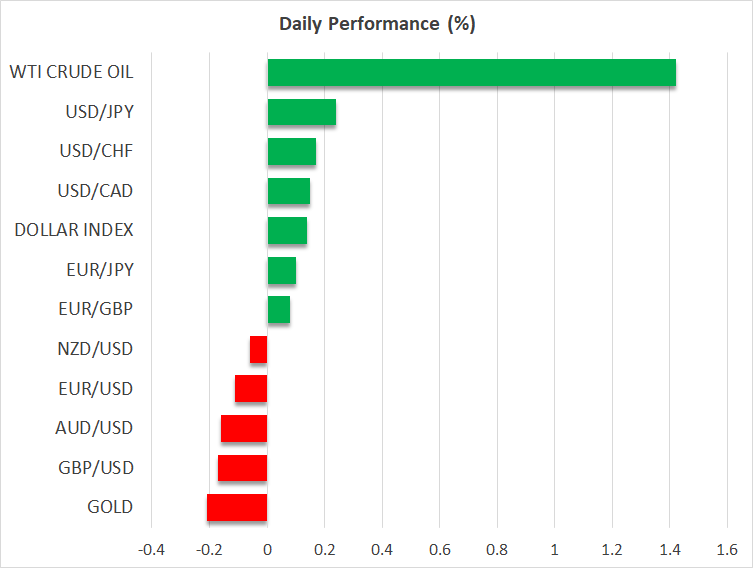Select the -0.4 axis tick label

click(151, 549)
